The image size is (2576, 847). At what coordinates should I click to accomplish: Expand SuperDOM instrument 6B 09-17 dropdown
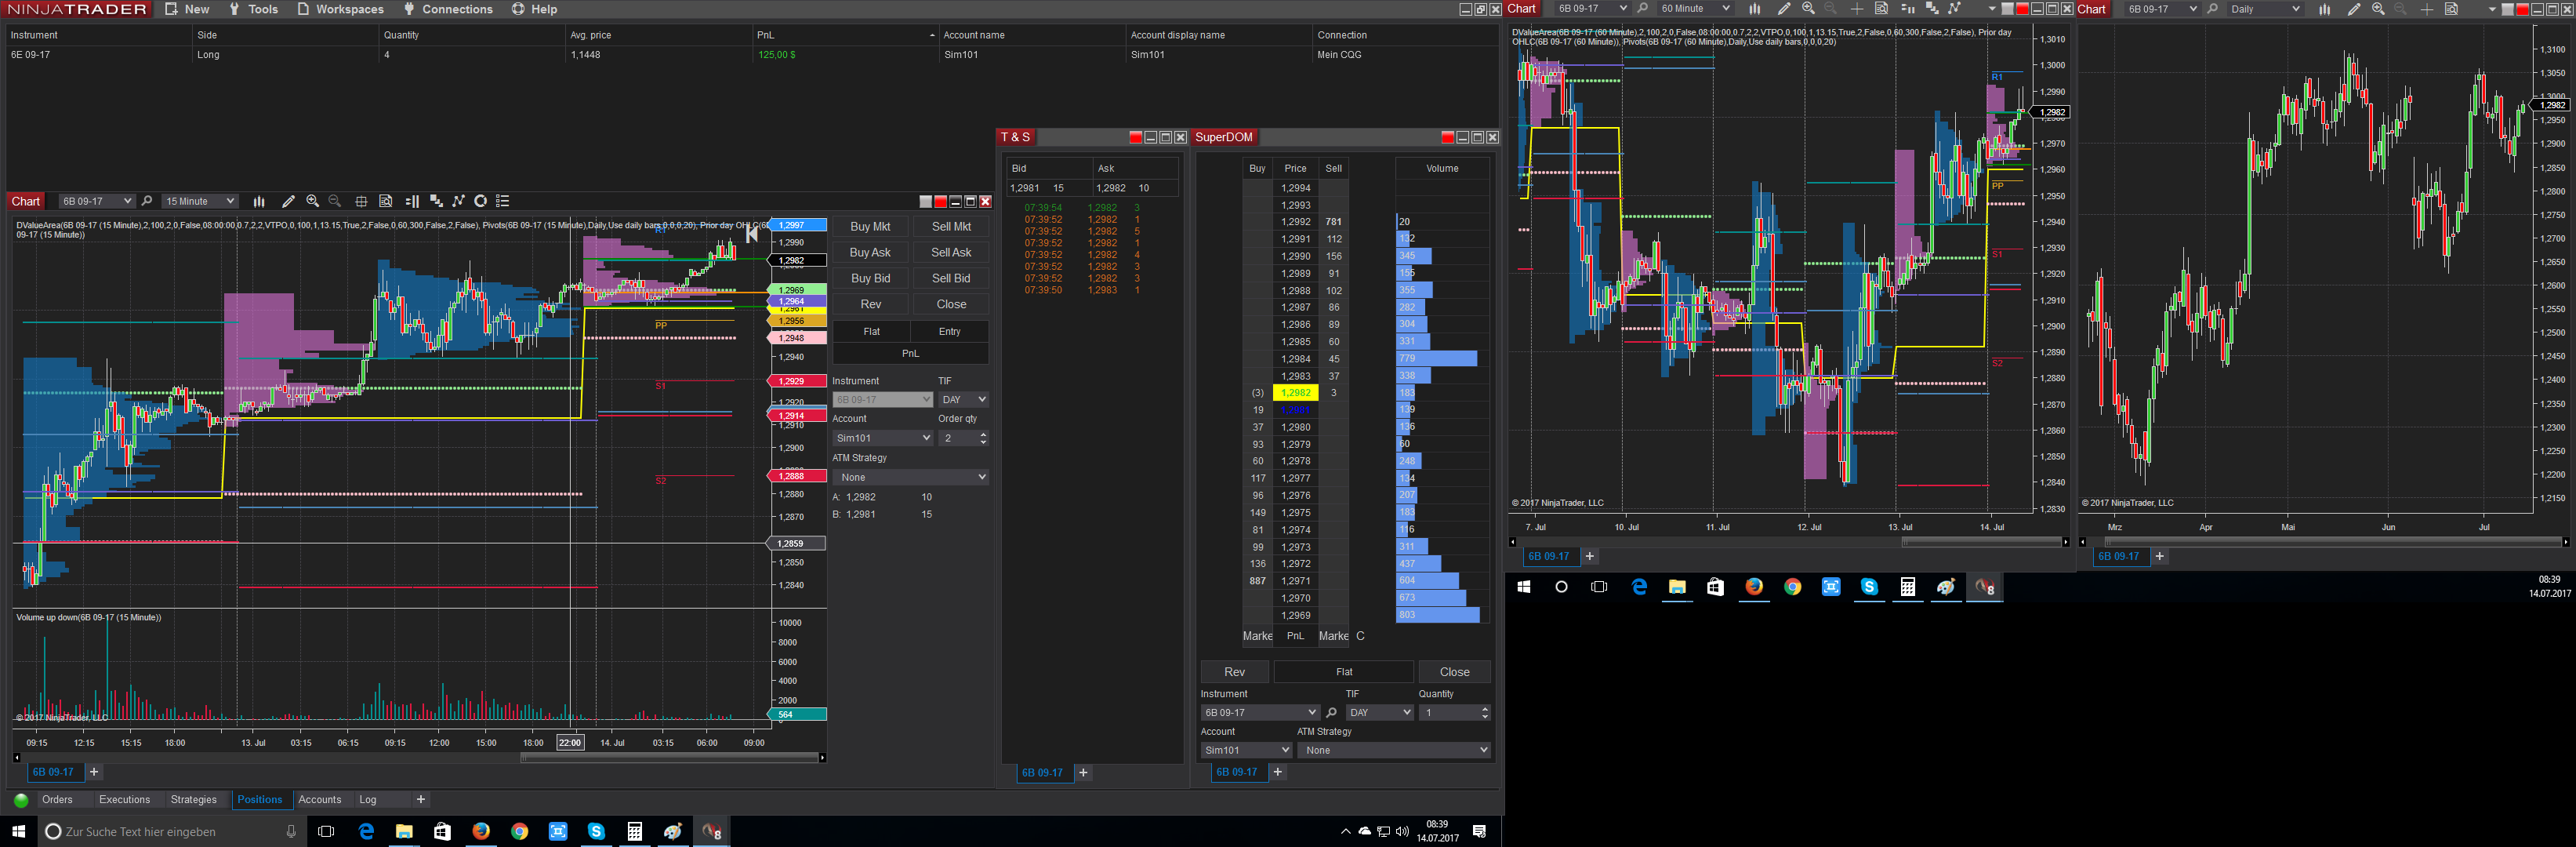[1260, 712]
